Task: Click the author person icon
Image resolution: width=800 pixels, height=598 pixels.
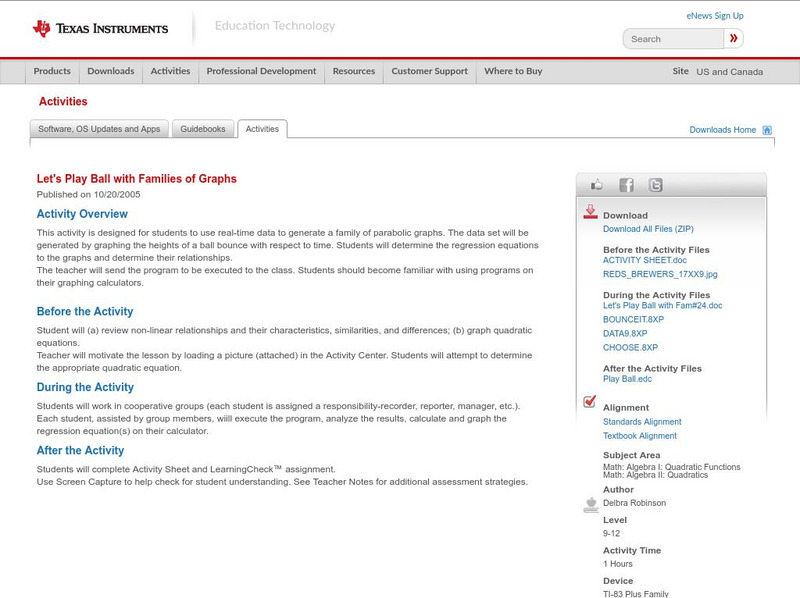Action: click(591, 505)
